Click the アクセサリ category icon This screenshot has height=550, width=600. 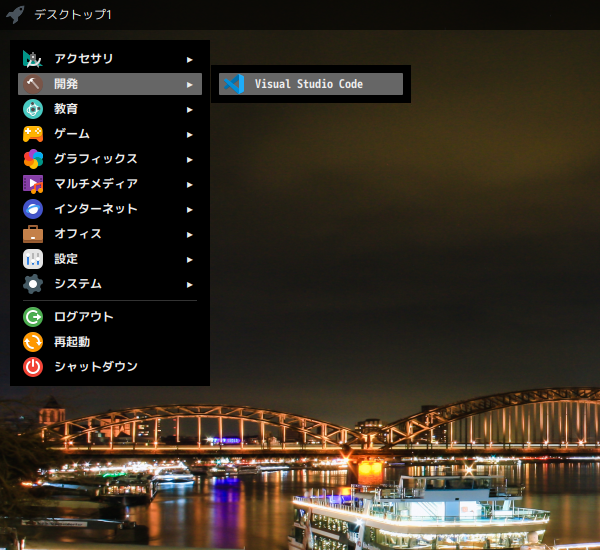point(33,59)
